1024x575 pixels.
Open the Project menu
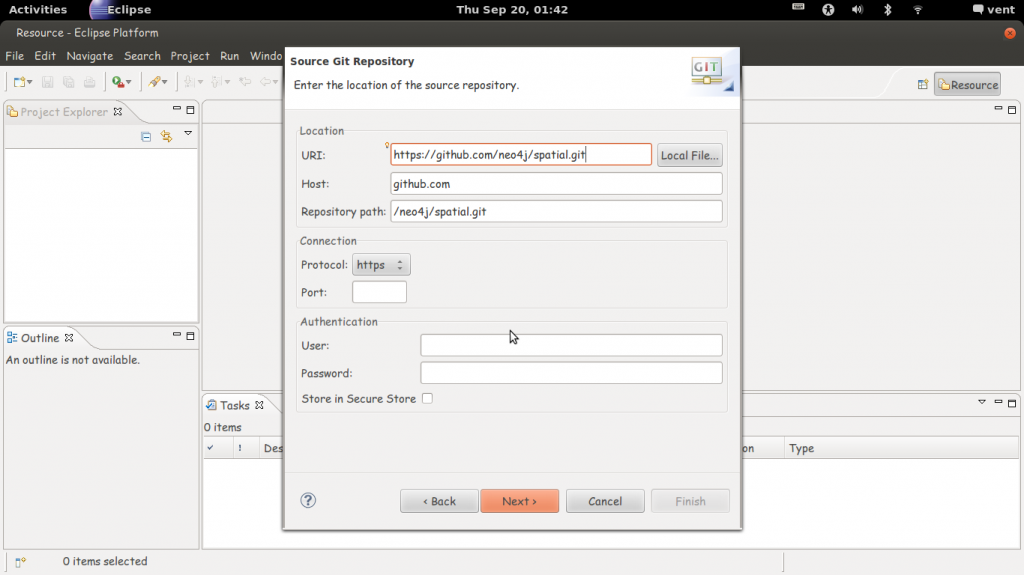point(190,56)
